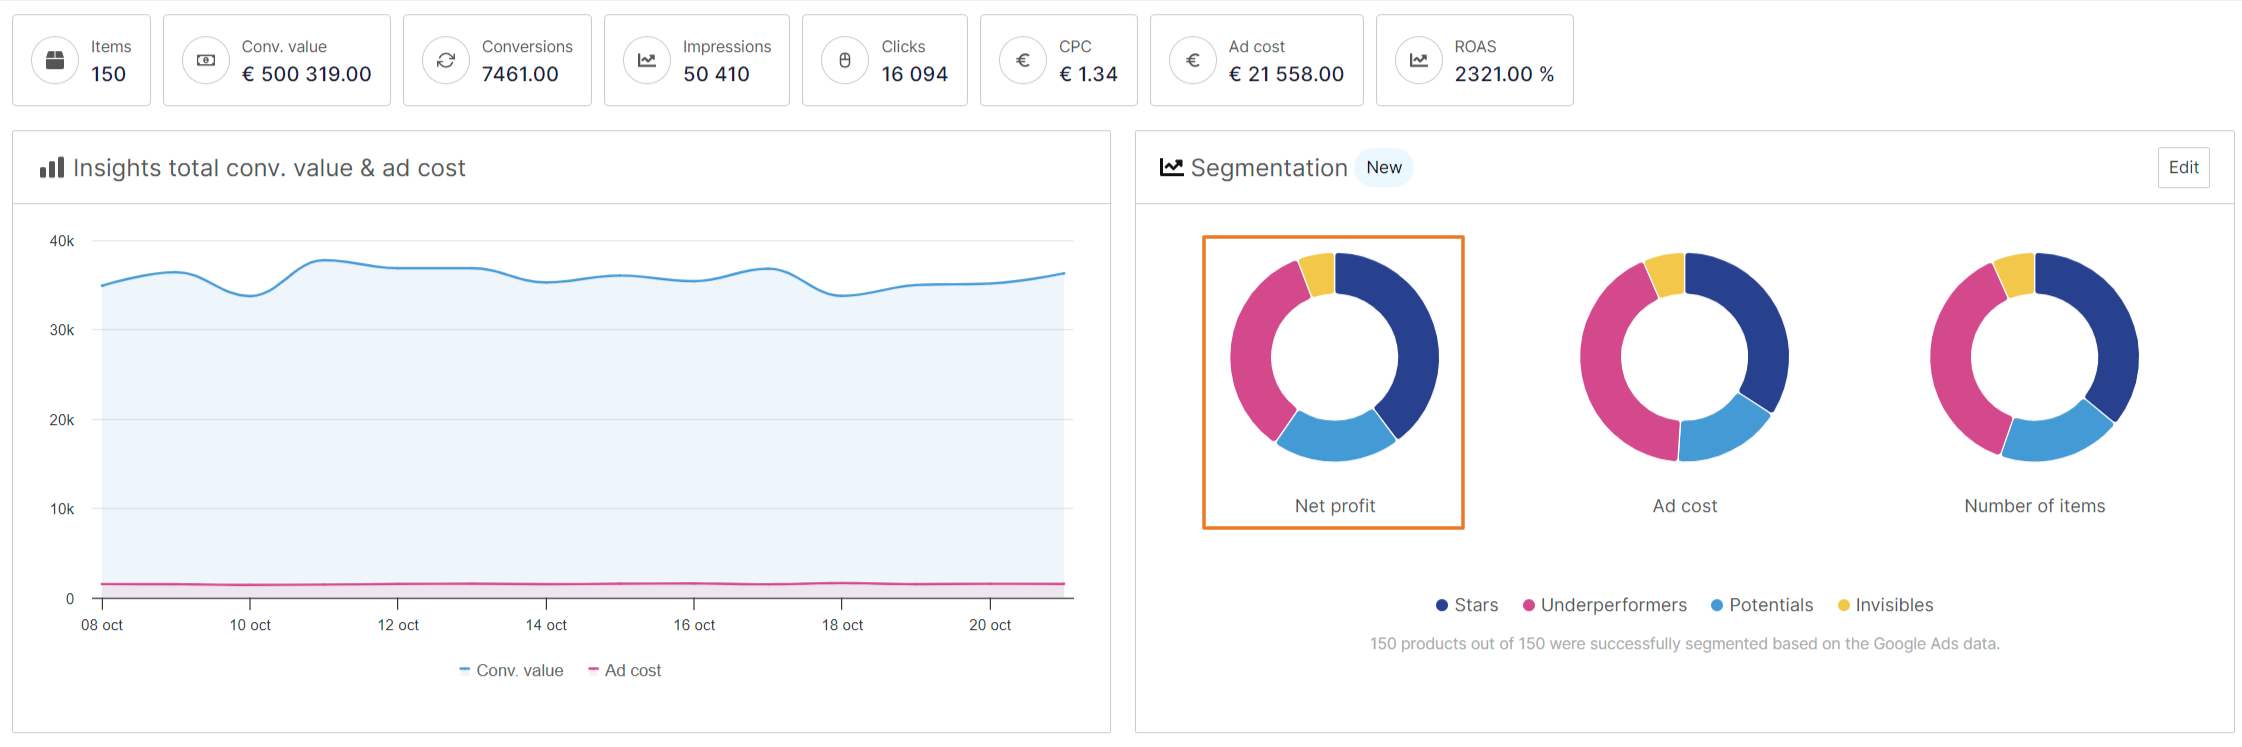Image resolution: width=2242 pixels, height=747 pixels.
Task: Click the Items box icon
Action: pos(55,60)
